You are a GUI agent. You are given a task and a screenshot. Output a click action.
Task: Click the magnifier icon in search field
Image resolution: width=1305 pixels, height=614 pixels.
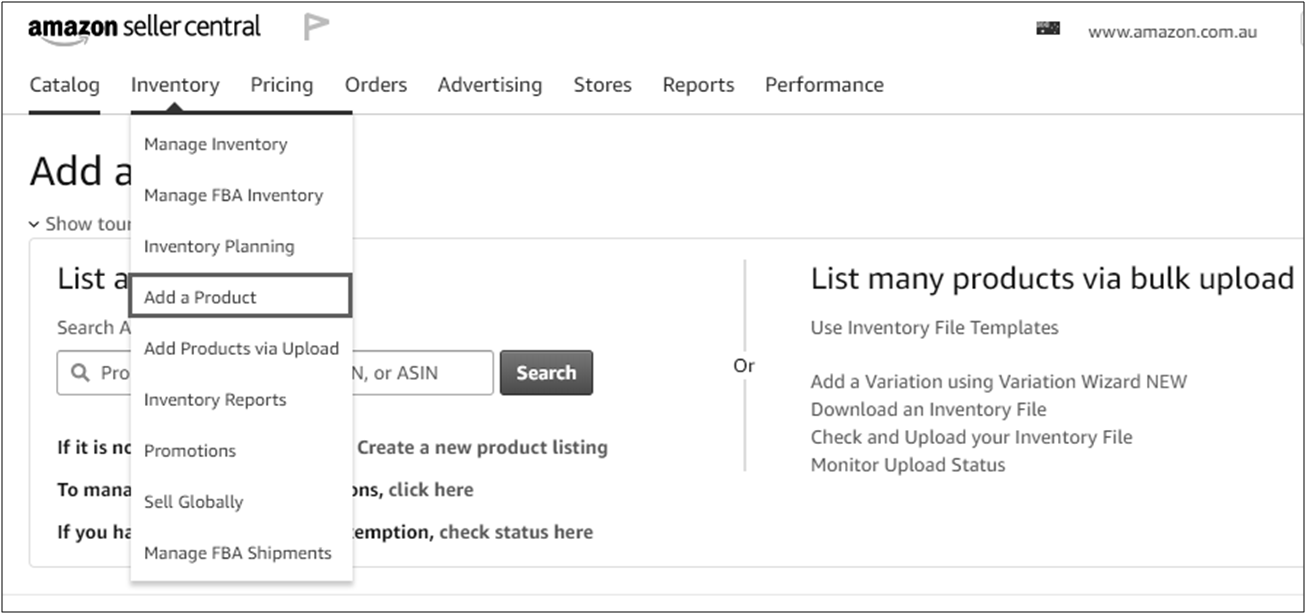(81, 373)
